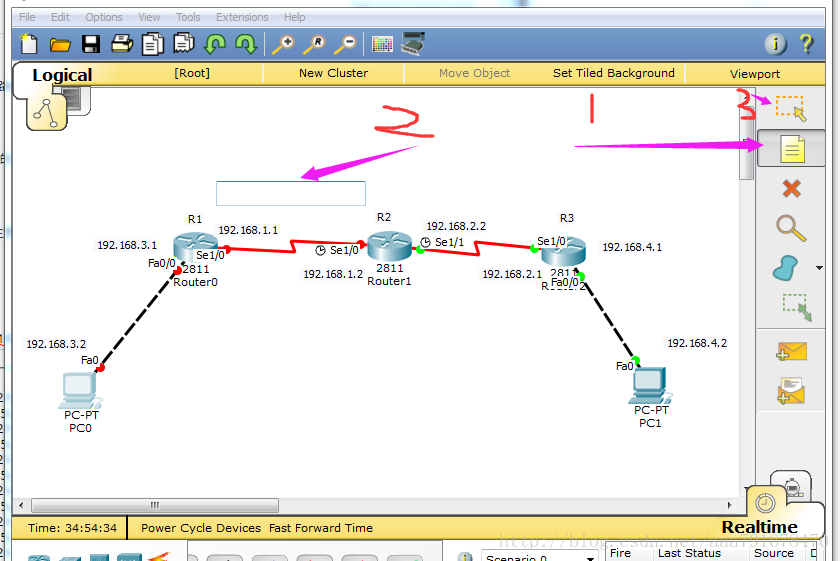Select the PC1 computer icon

tap(650, 386)
